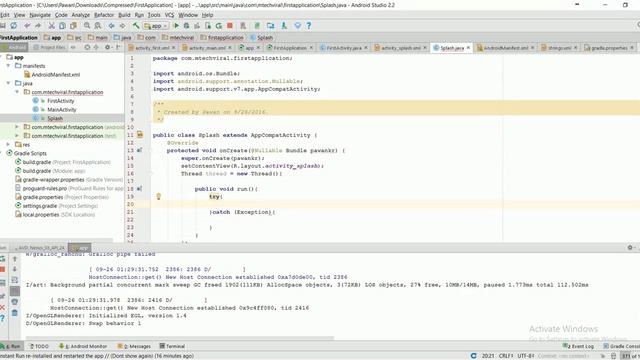Viewport: 640px width, 360px height.
Task: Switch to the FirstActivity.java tab
Action: coord(344,48)
